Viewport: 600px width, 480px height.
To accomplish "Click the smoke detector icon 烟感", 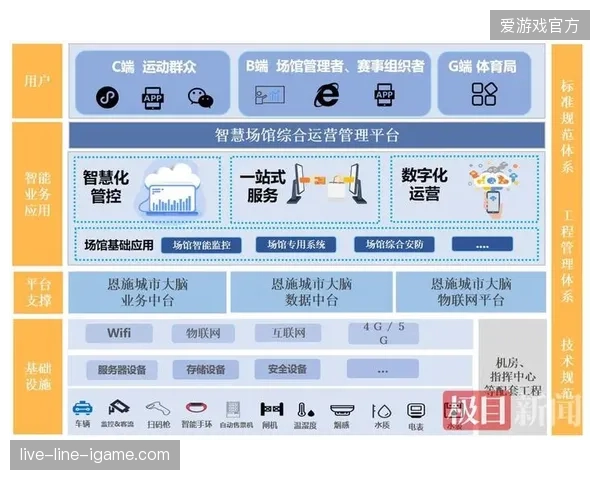I will pos(342,410).
